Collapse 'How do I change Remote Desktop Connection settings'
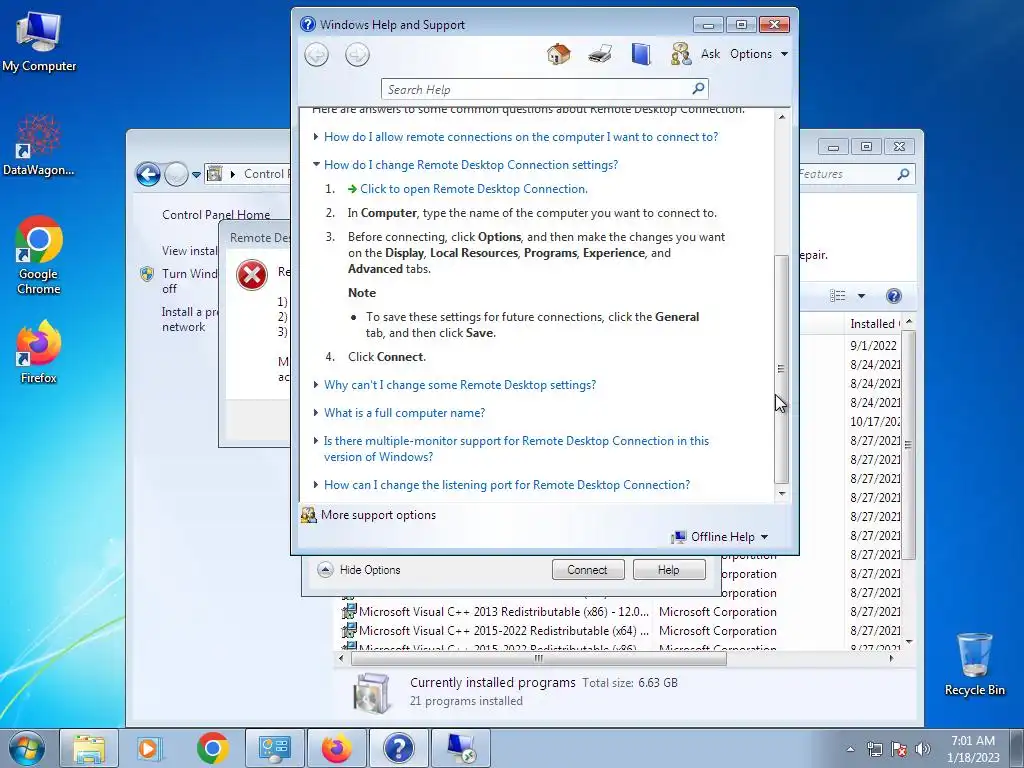The width and height of the screenshot is (1024, 768). click(470, 165)
